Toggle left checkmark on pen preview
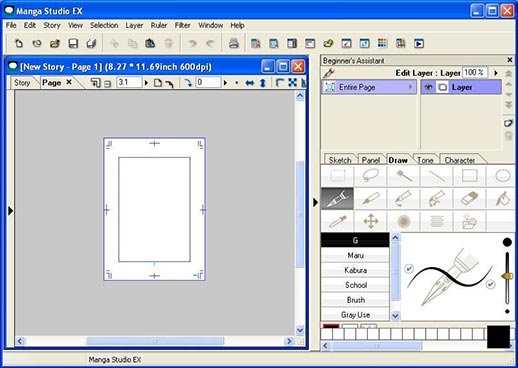The height and width of the screenshot is (368, 518). [409, 268]
